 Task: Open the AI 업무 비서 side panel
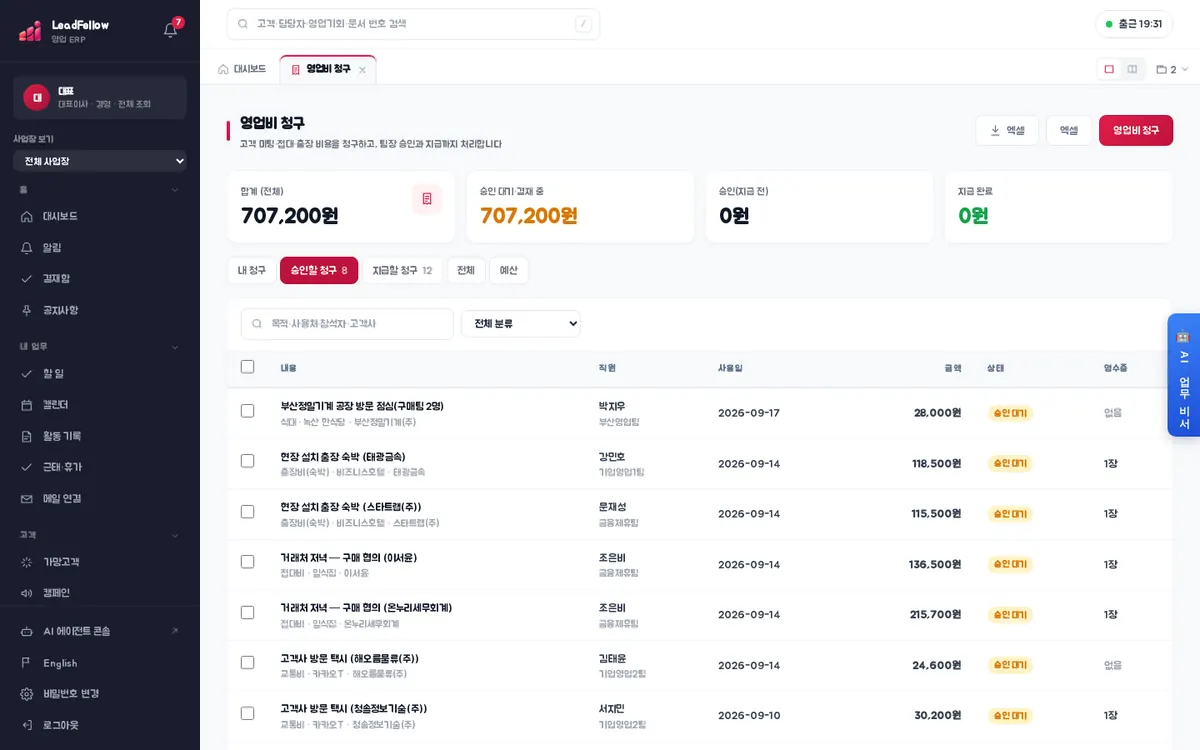click(x=1183, y=375)
